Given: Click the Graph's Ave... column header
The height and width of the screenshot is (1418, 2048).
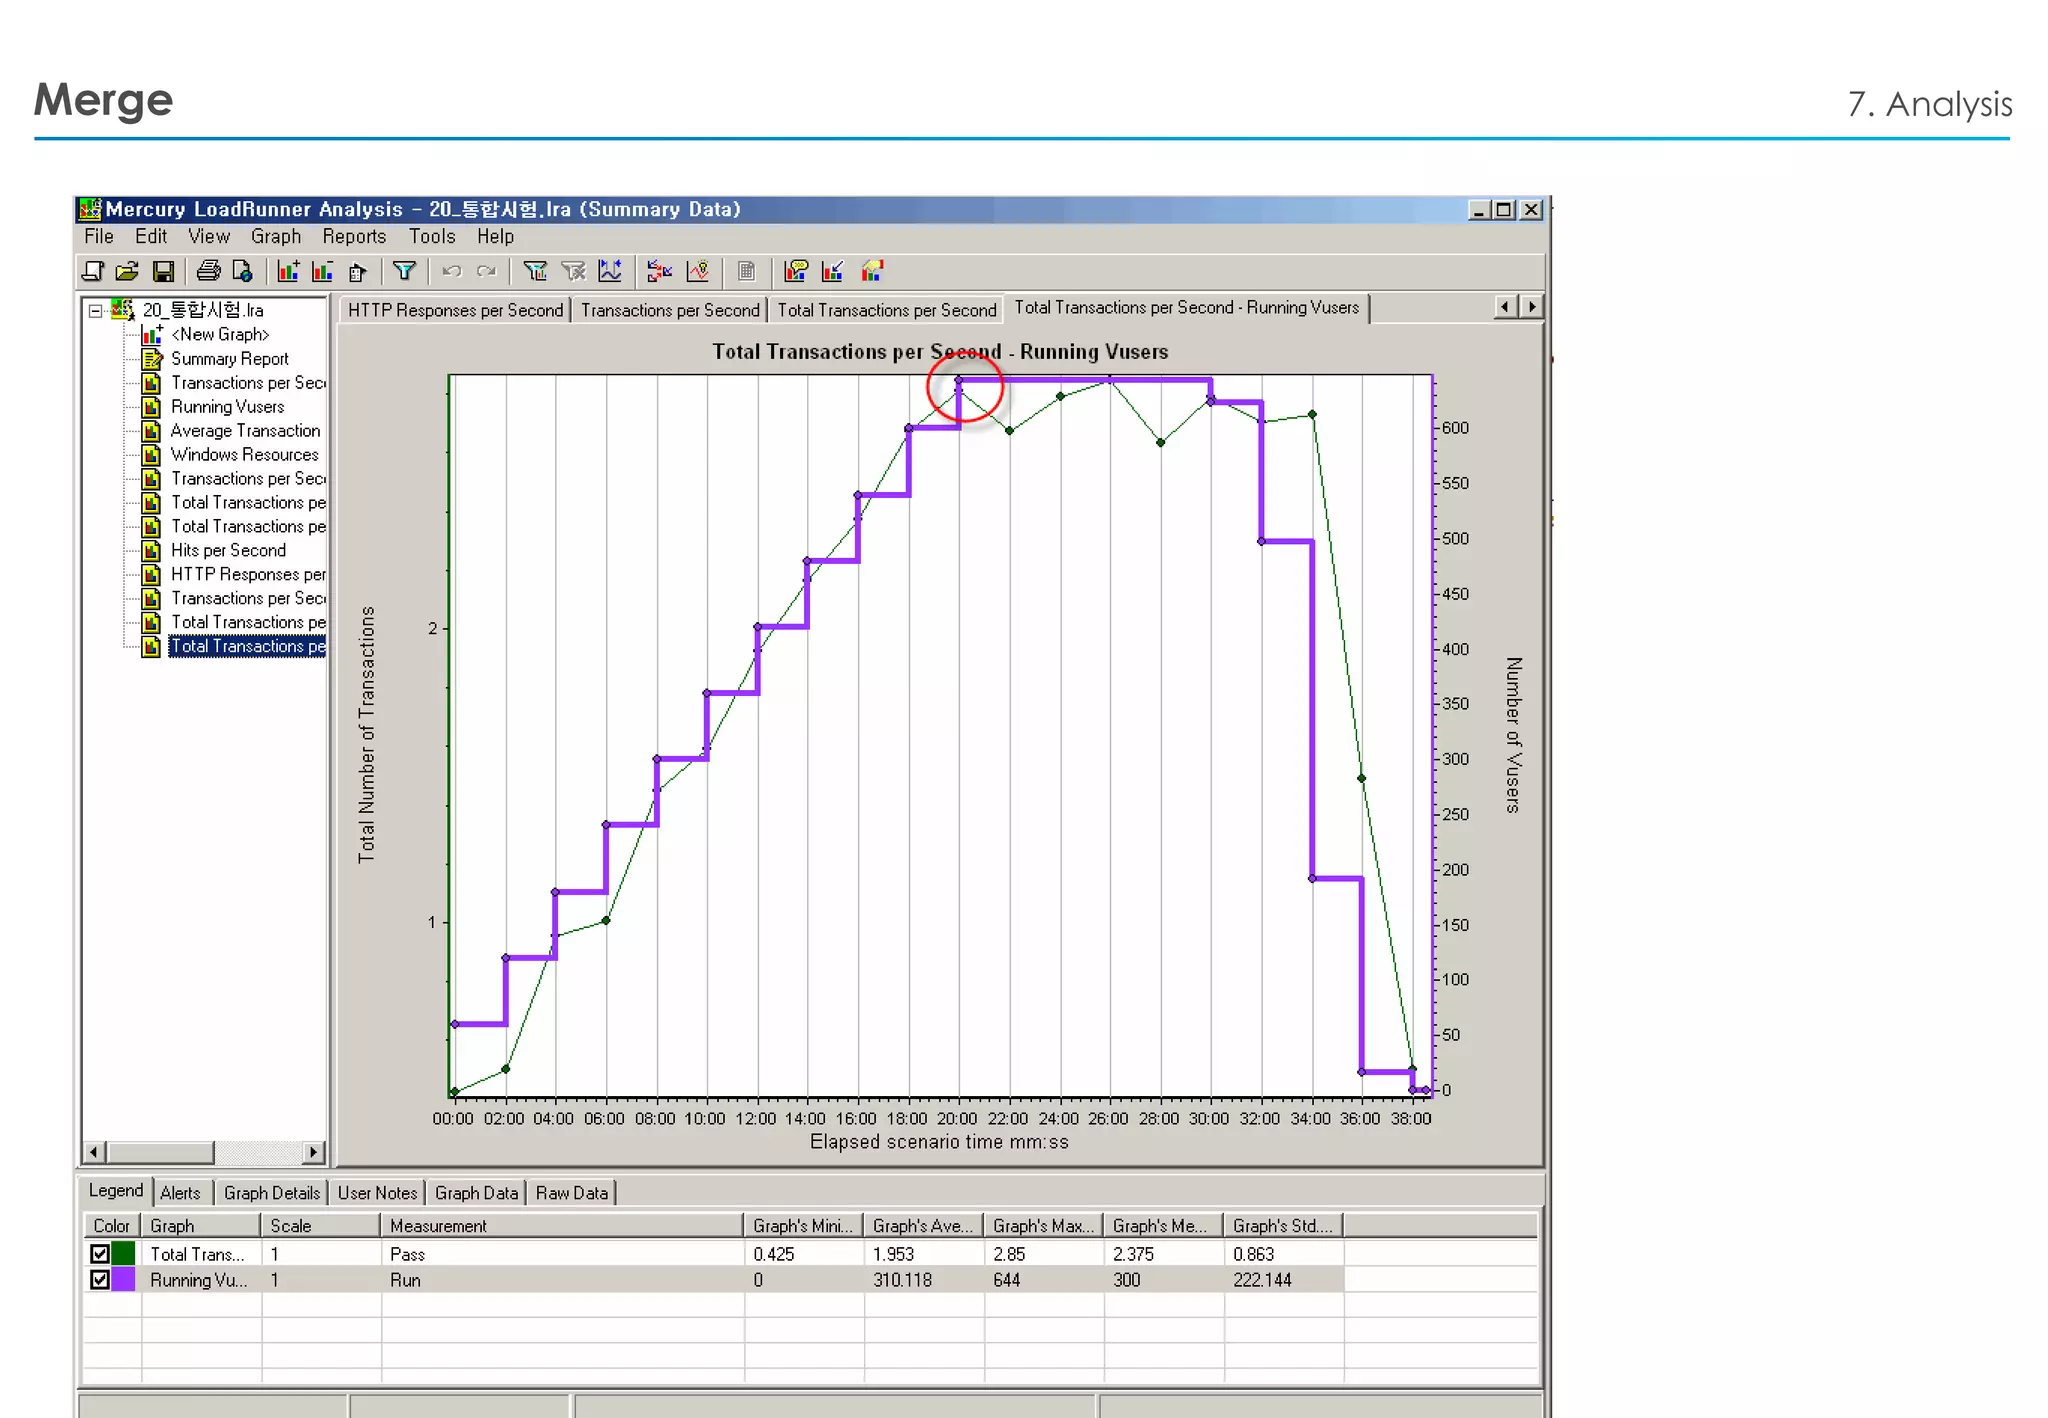Looking at the screenshot, I should pyautogui.click(x=923, y=1225).
